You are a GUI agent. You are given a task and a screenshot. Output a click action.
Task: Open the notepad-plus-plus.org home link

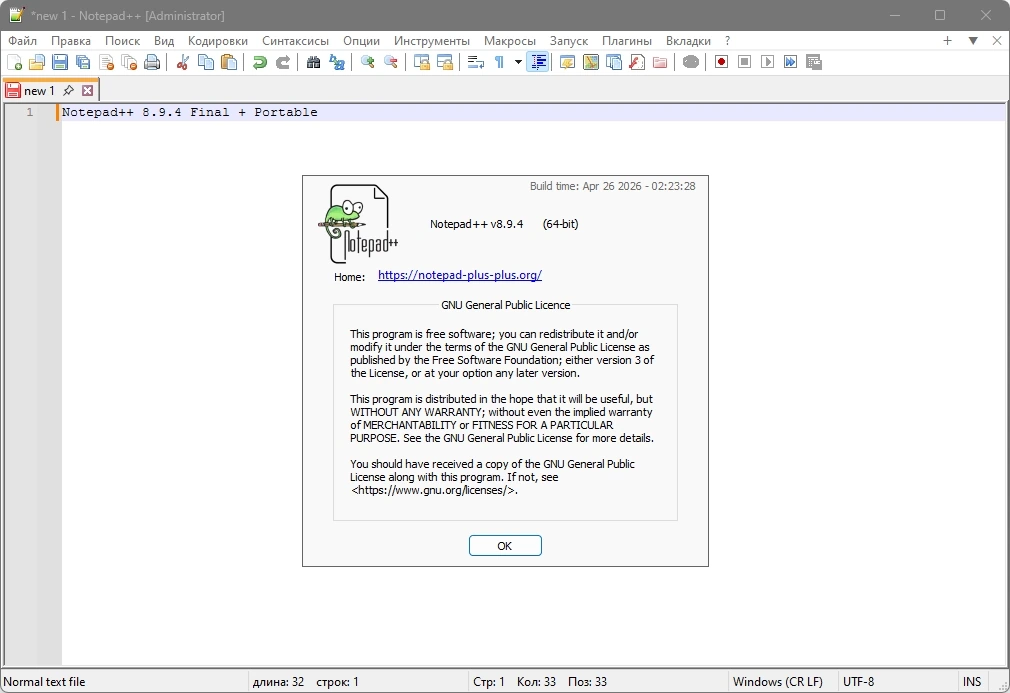pyautogui.click(x=460, y=275)
